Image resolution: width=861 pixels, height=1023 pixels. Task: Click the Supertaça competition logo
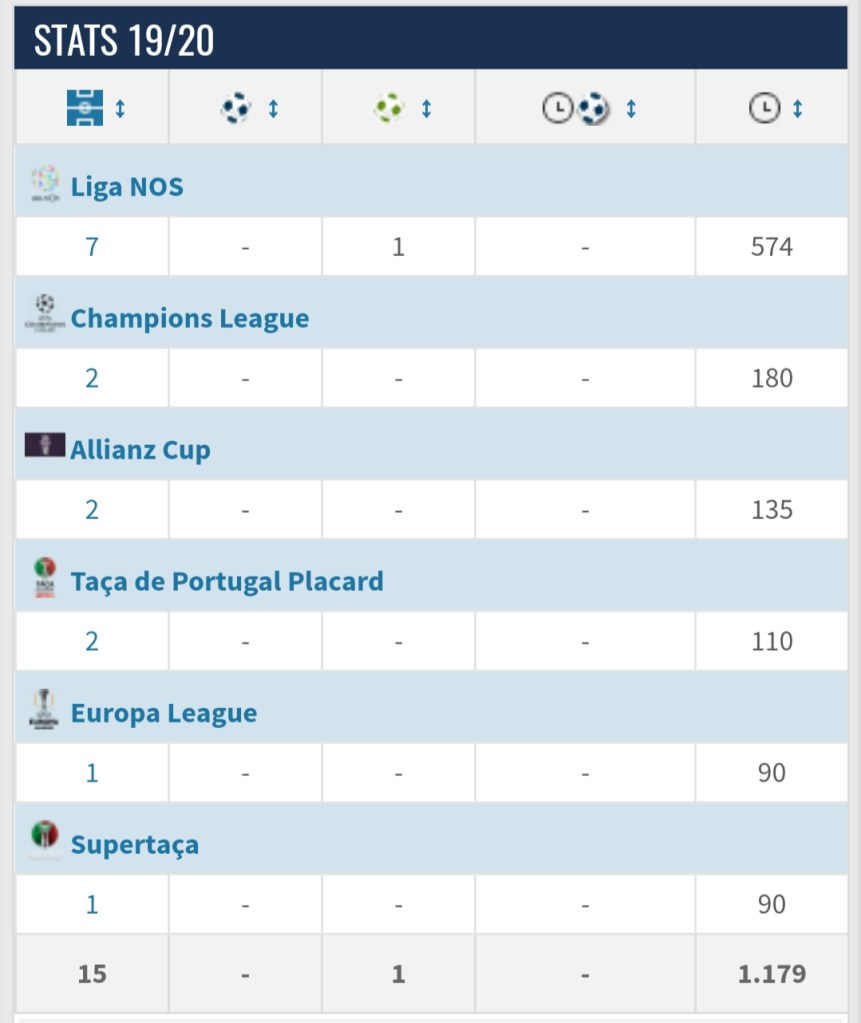pos(45,840)
